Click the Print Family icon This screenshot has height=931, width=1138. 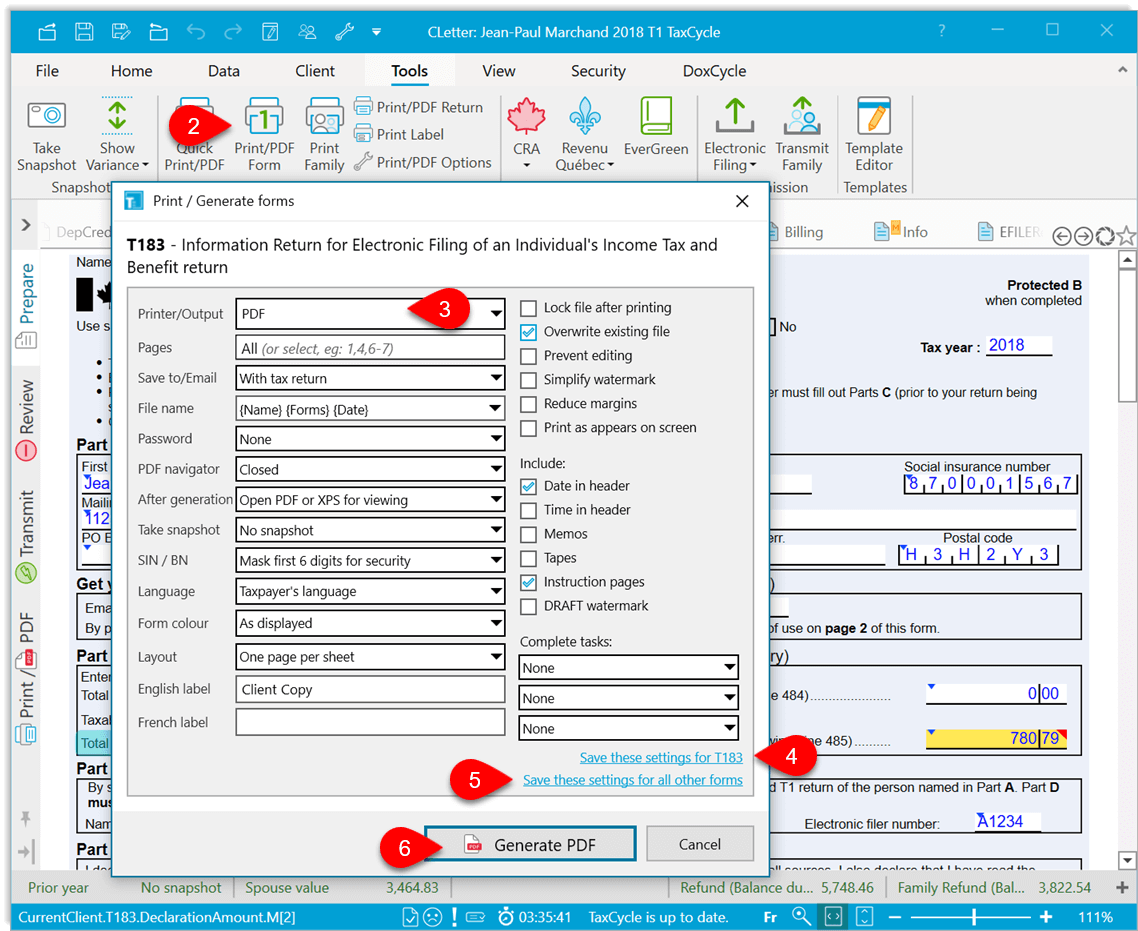[324, 117]
